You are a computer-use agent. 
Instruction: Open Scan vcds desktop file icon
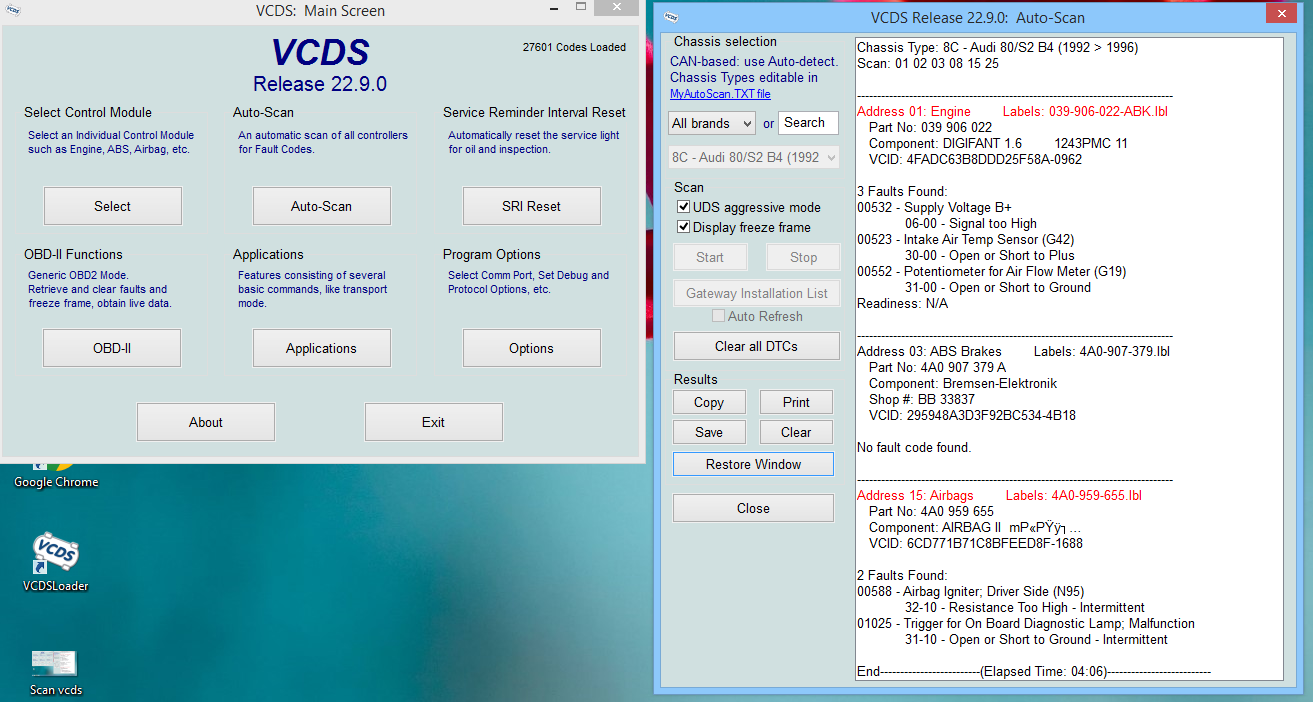point(55,663)
